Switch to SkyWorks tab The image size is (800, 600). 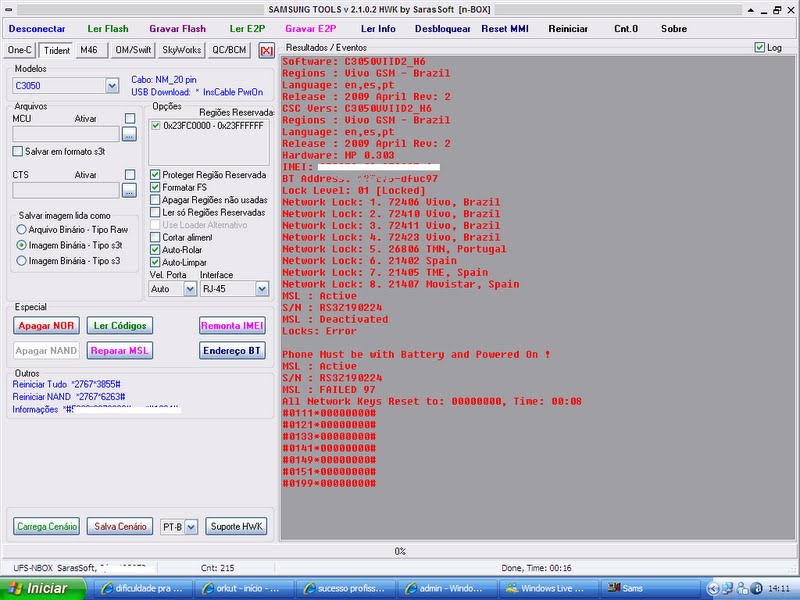coord(181,50)
